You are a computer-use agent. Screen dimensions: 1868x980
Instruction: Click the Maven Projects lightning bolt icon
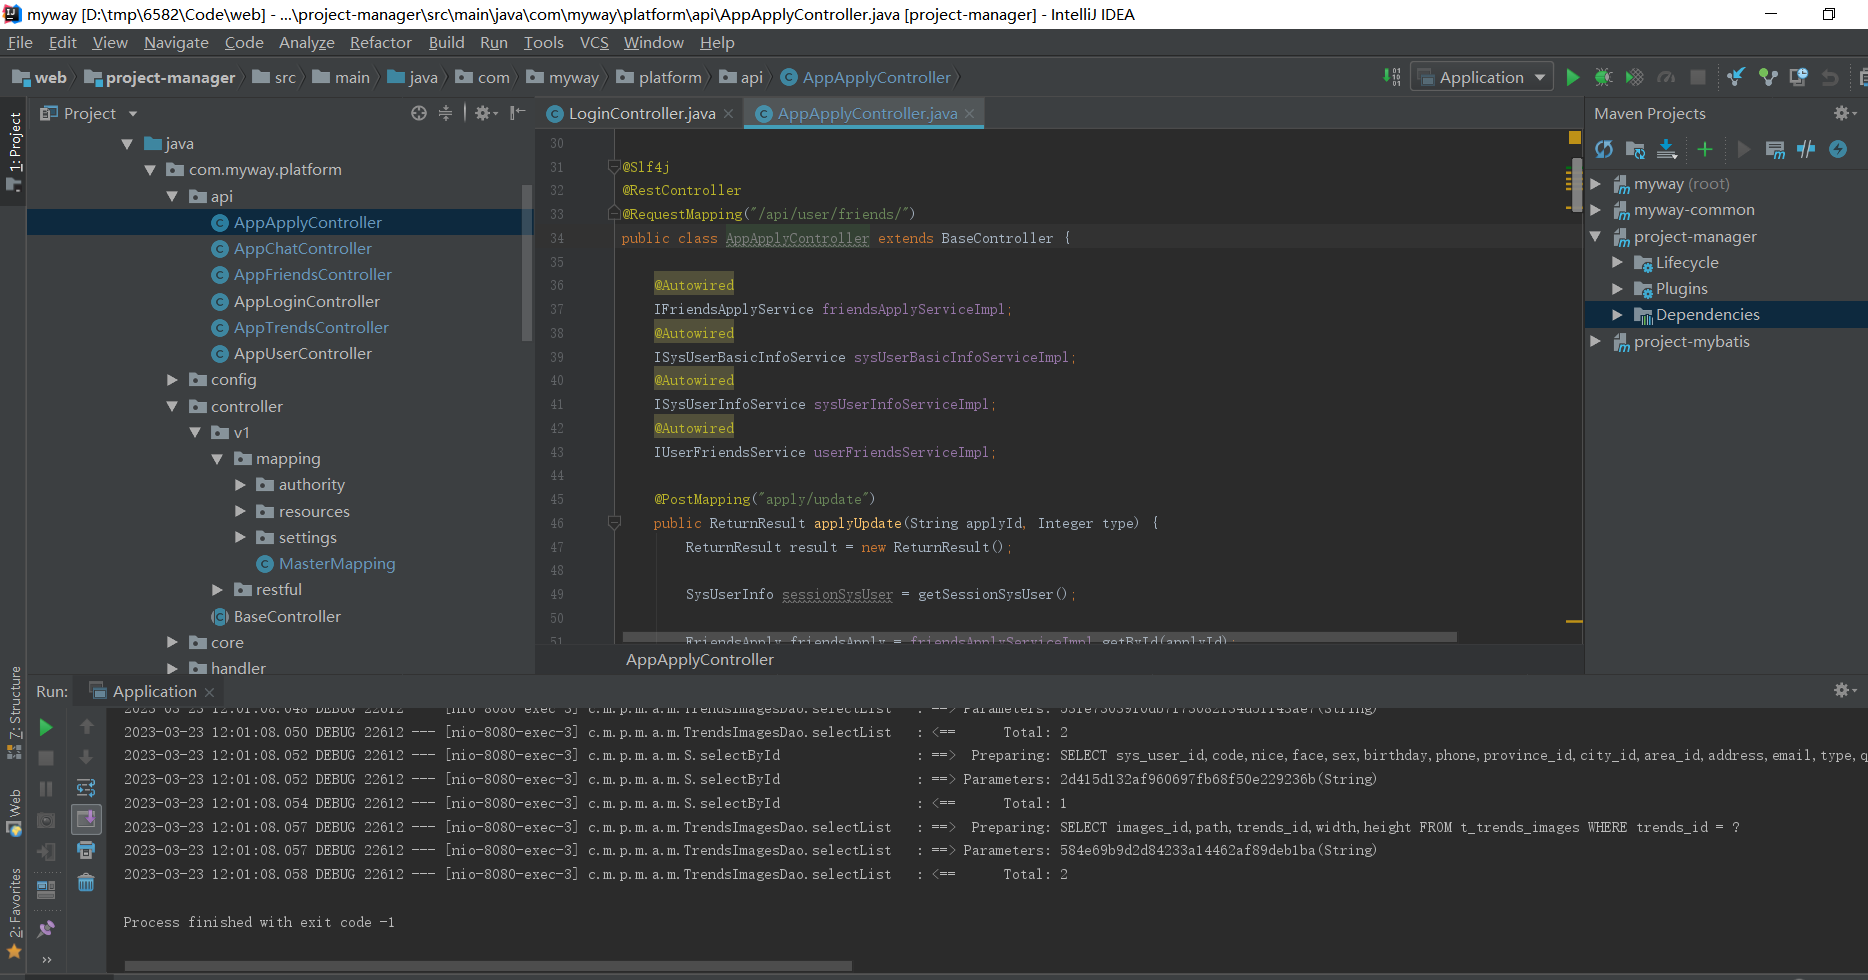coord(1838,149)
